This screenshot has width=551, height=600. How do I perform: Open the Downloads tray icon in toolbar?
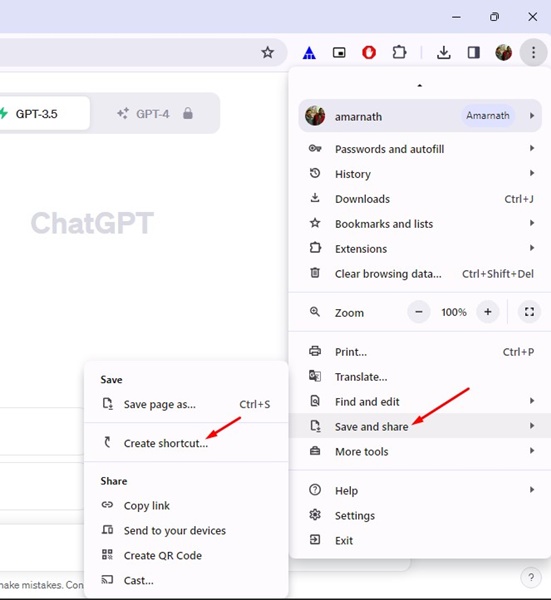(x=443, y=52)
